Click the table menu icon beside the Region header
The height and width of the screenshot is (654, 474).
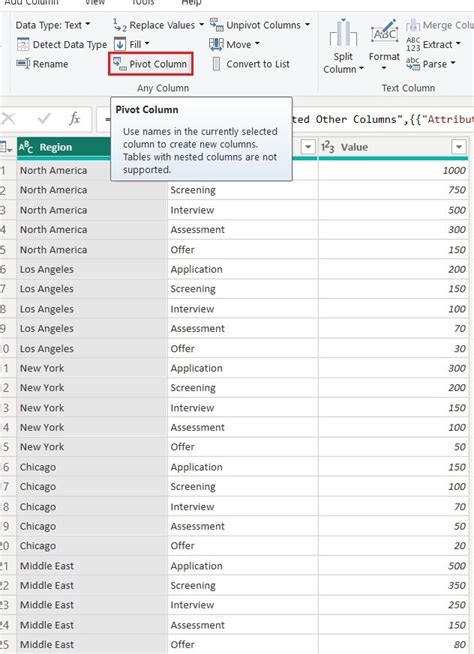pos(5,147)
